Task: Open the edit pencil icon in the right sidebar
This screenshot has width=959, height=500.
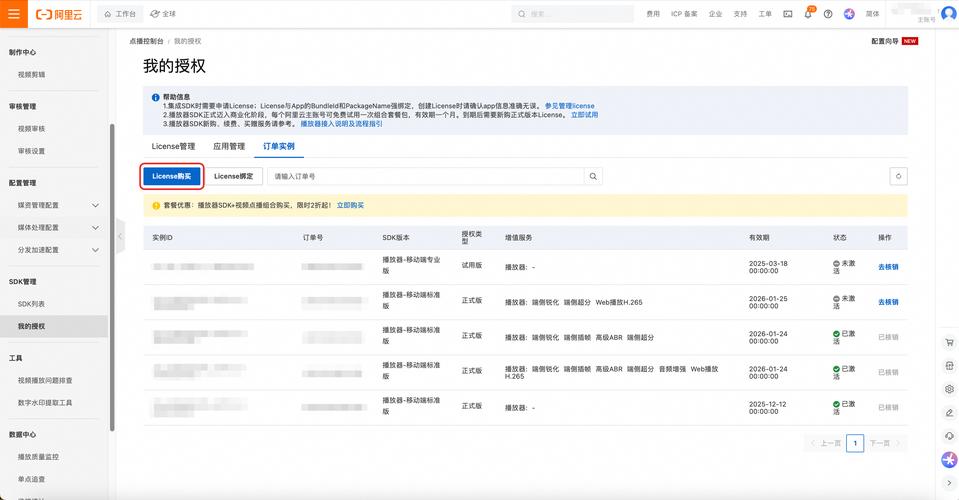Action: (x=949, y=413)
